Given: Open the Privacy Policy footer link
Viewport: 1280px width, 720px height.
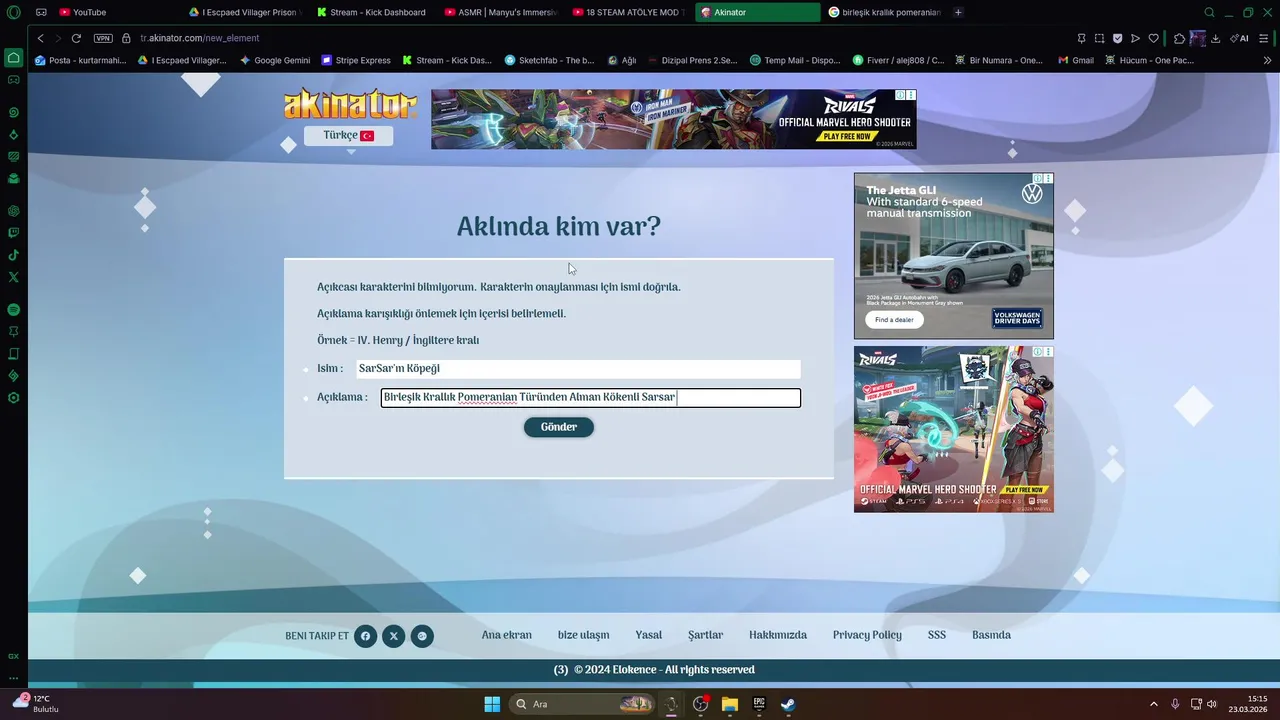Looking at the screenshot, I should click(867, 636).
